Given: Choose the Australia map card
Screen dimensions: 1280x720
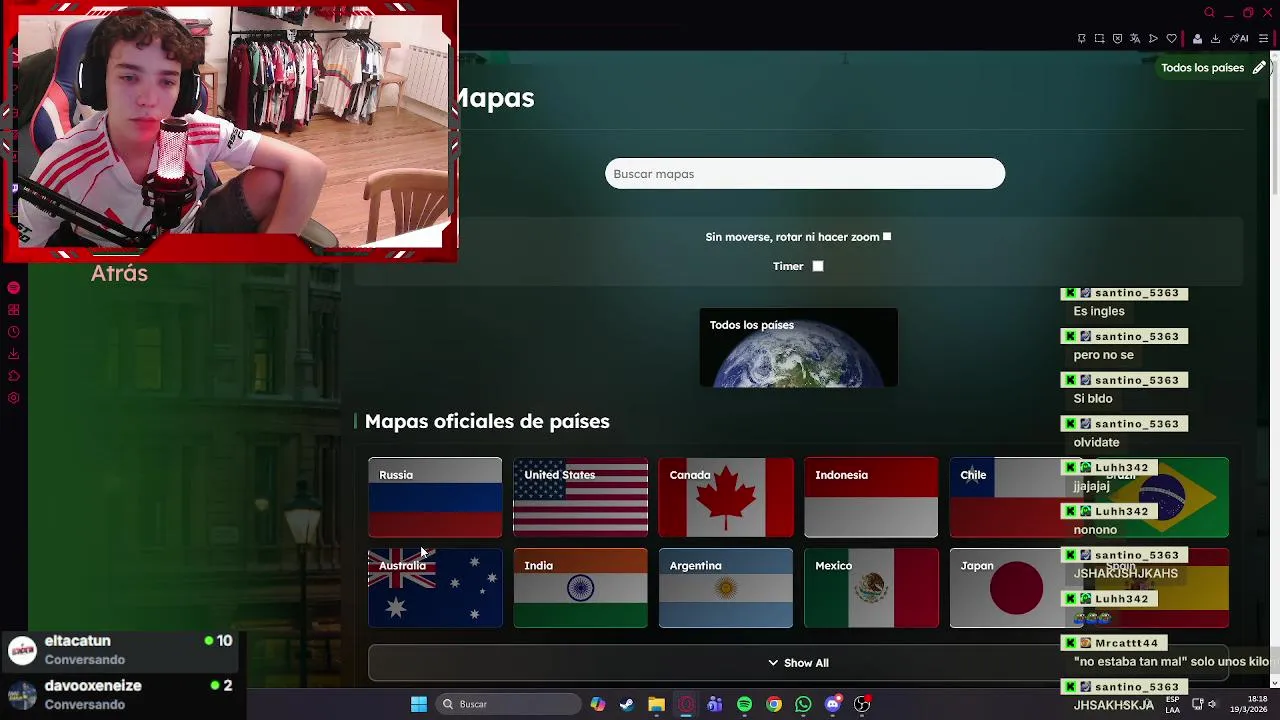Looking at the screenshot, I should [x=435, y=588].
